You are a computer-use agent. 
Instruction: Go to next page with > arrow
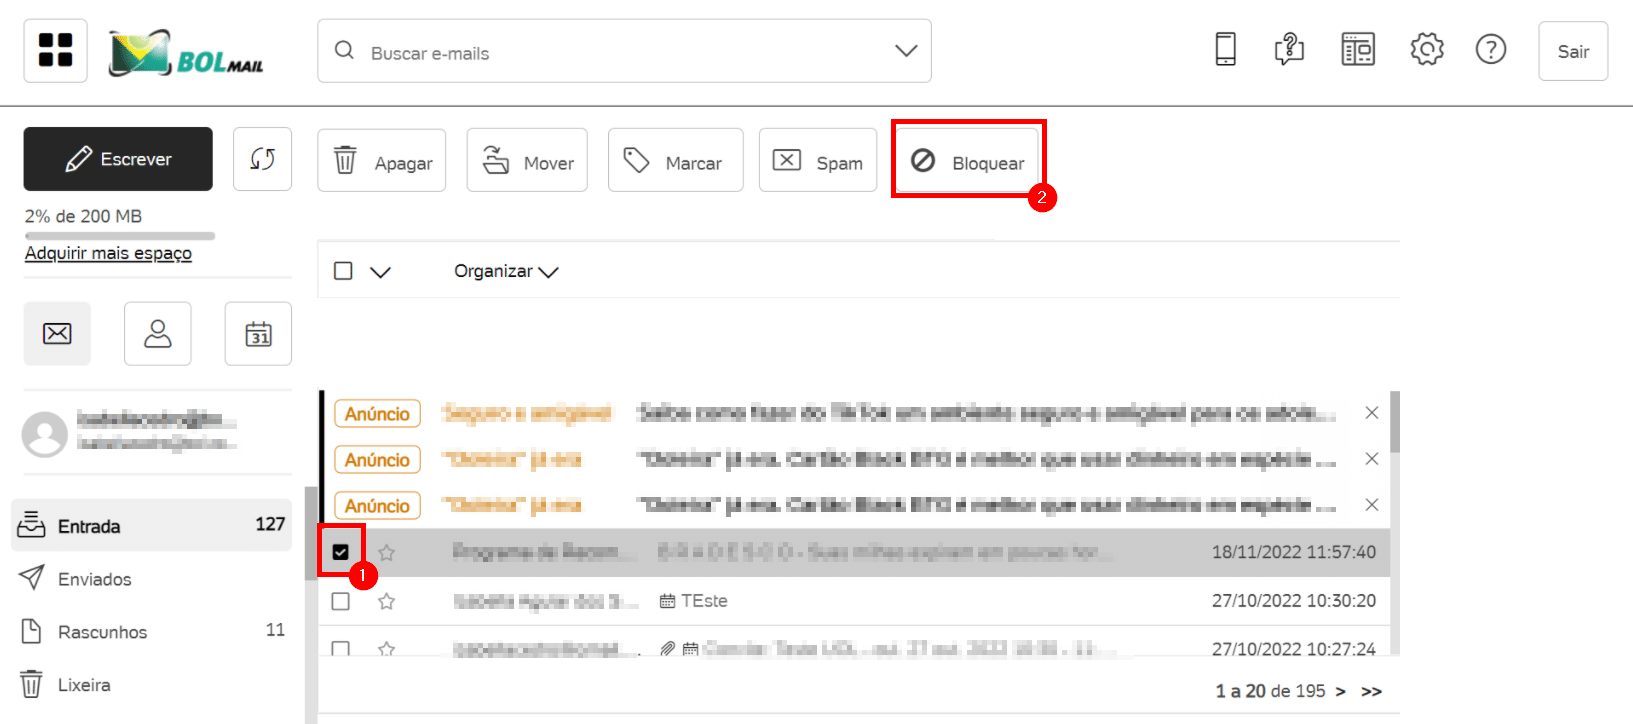(x=1341, y=691)
